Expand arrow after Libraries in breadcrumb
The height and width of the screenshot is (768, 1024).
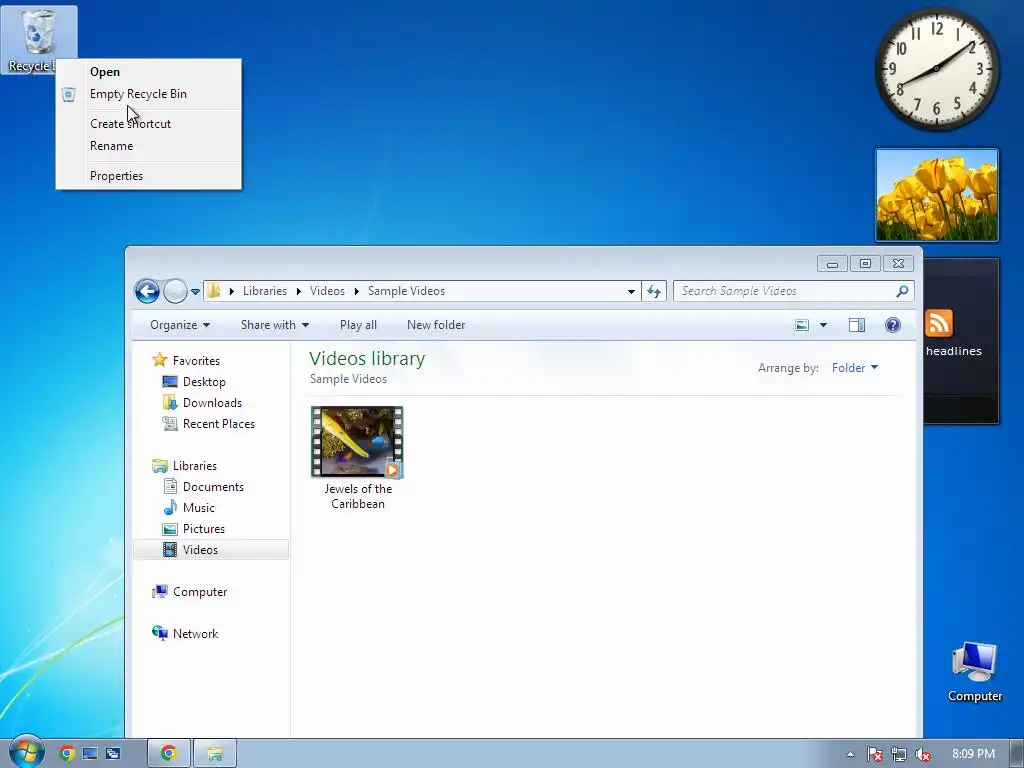pyautogui.click(x=298, y=291)
